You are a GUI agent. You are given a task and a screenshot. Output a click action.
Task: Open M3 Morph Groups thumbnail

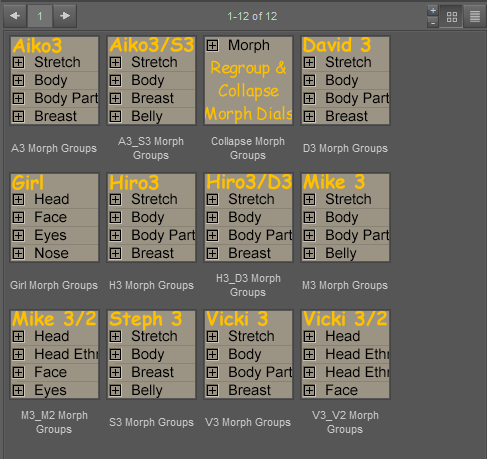[345, 217]
